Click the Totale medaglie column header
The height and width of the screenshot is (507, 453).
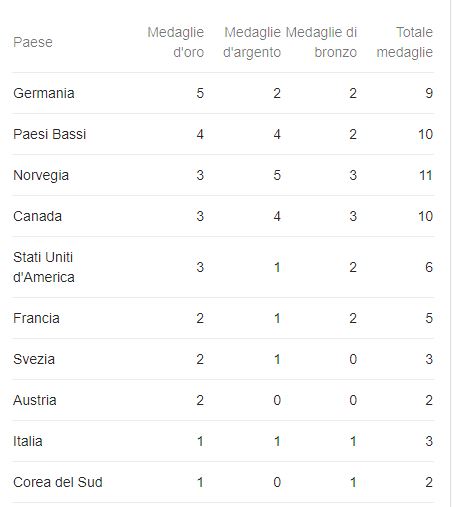click(x=405, y=42)
